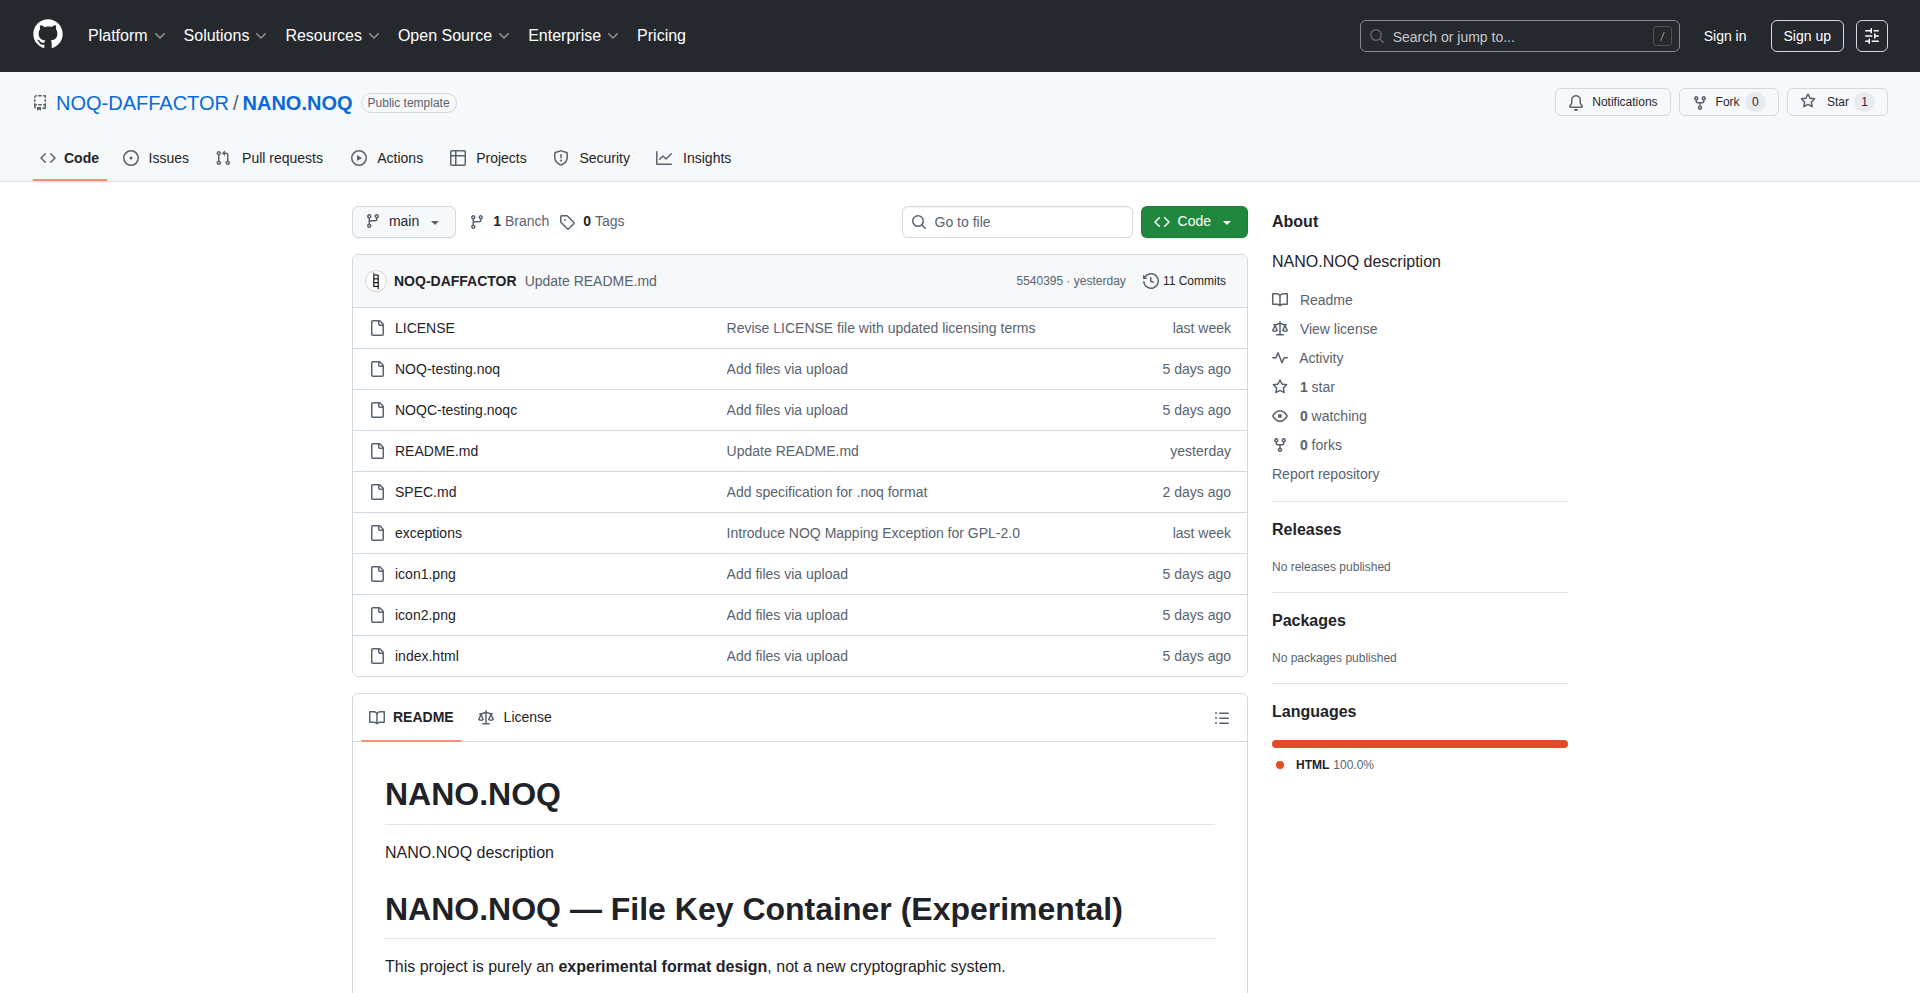Image resolution: width=1920 pixels, height=993 pixels.
Task: Click the Readme book icon in About section
Action: (1280, 299)
